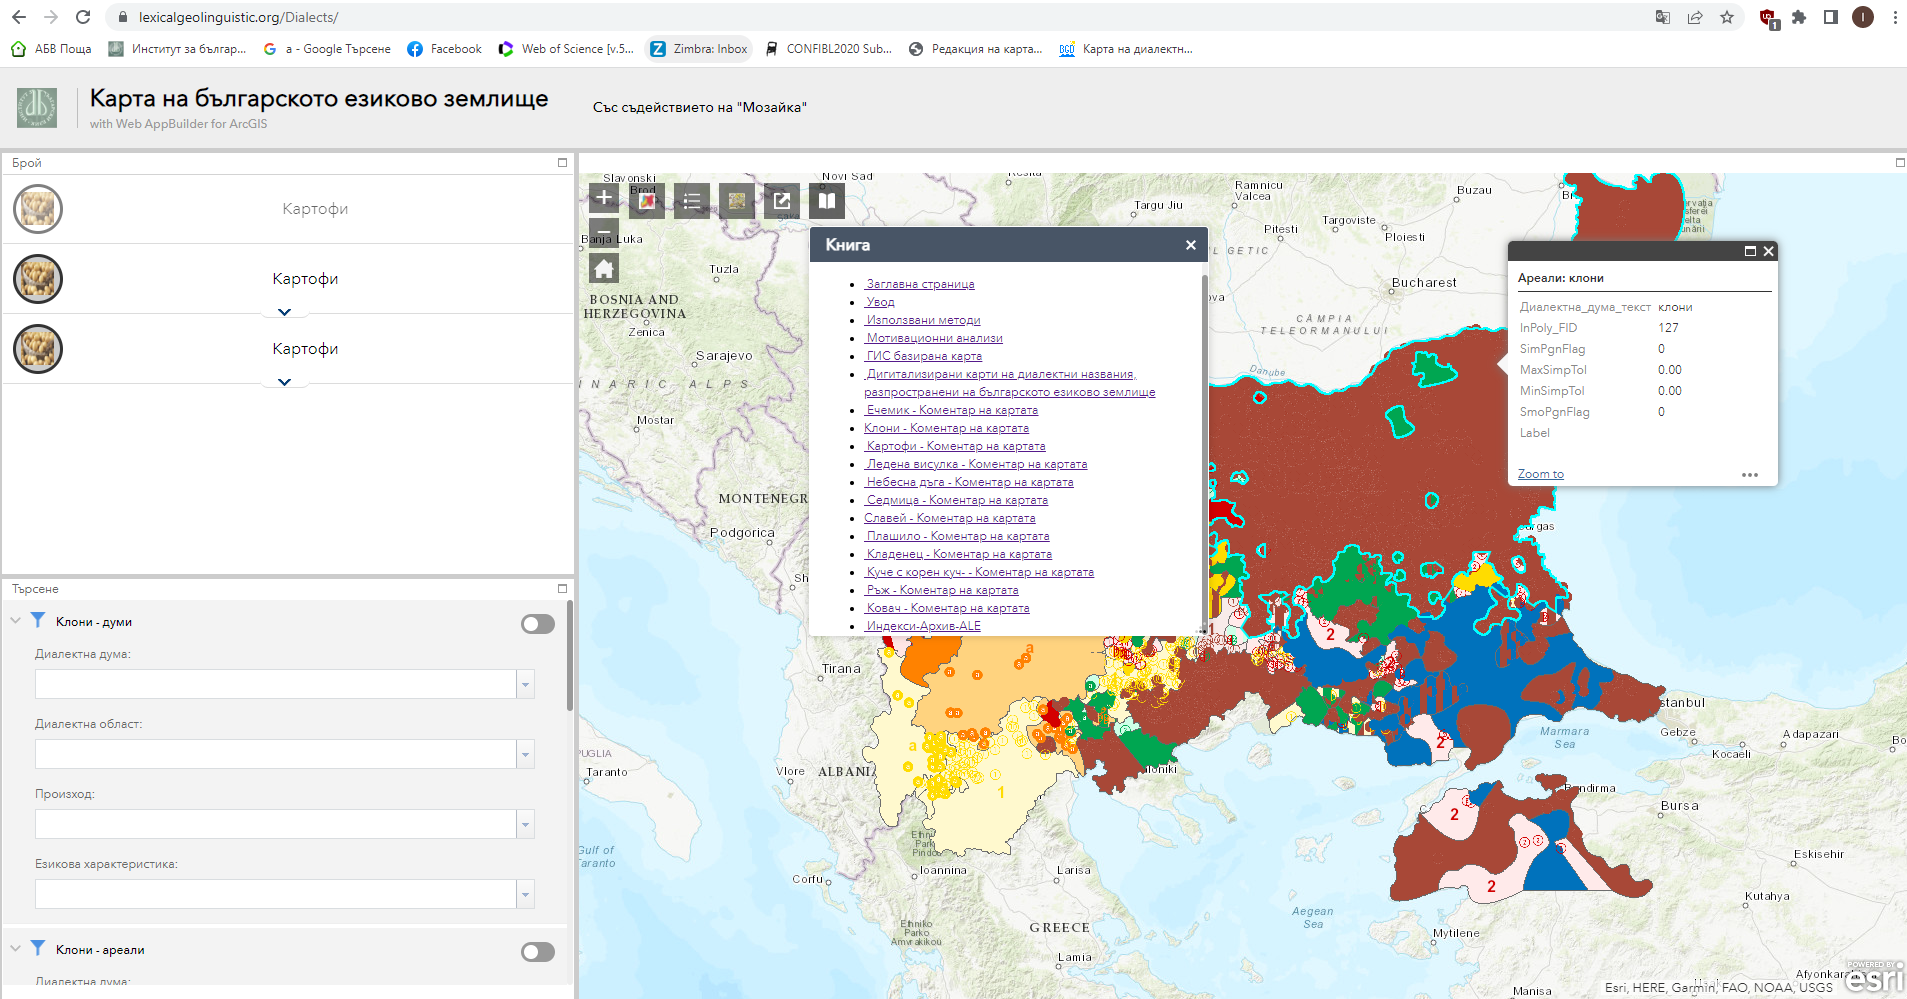Enable the 'Клони - думи' filter toggle
Image resolution: width=1907 pixels, height=999 pixels.
click(x=538, y=624)
